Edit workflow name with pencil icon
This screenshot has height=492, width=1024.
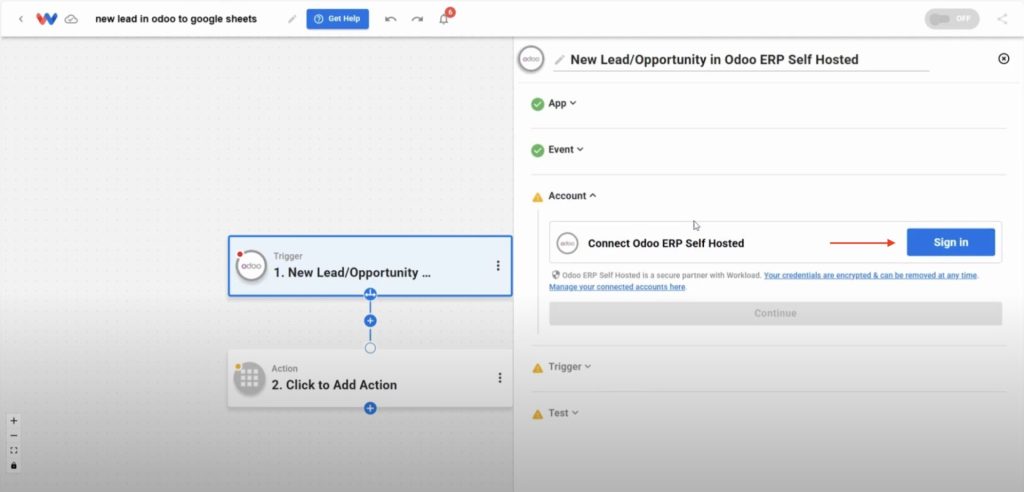tap(292, 19)
